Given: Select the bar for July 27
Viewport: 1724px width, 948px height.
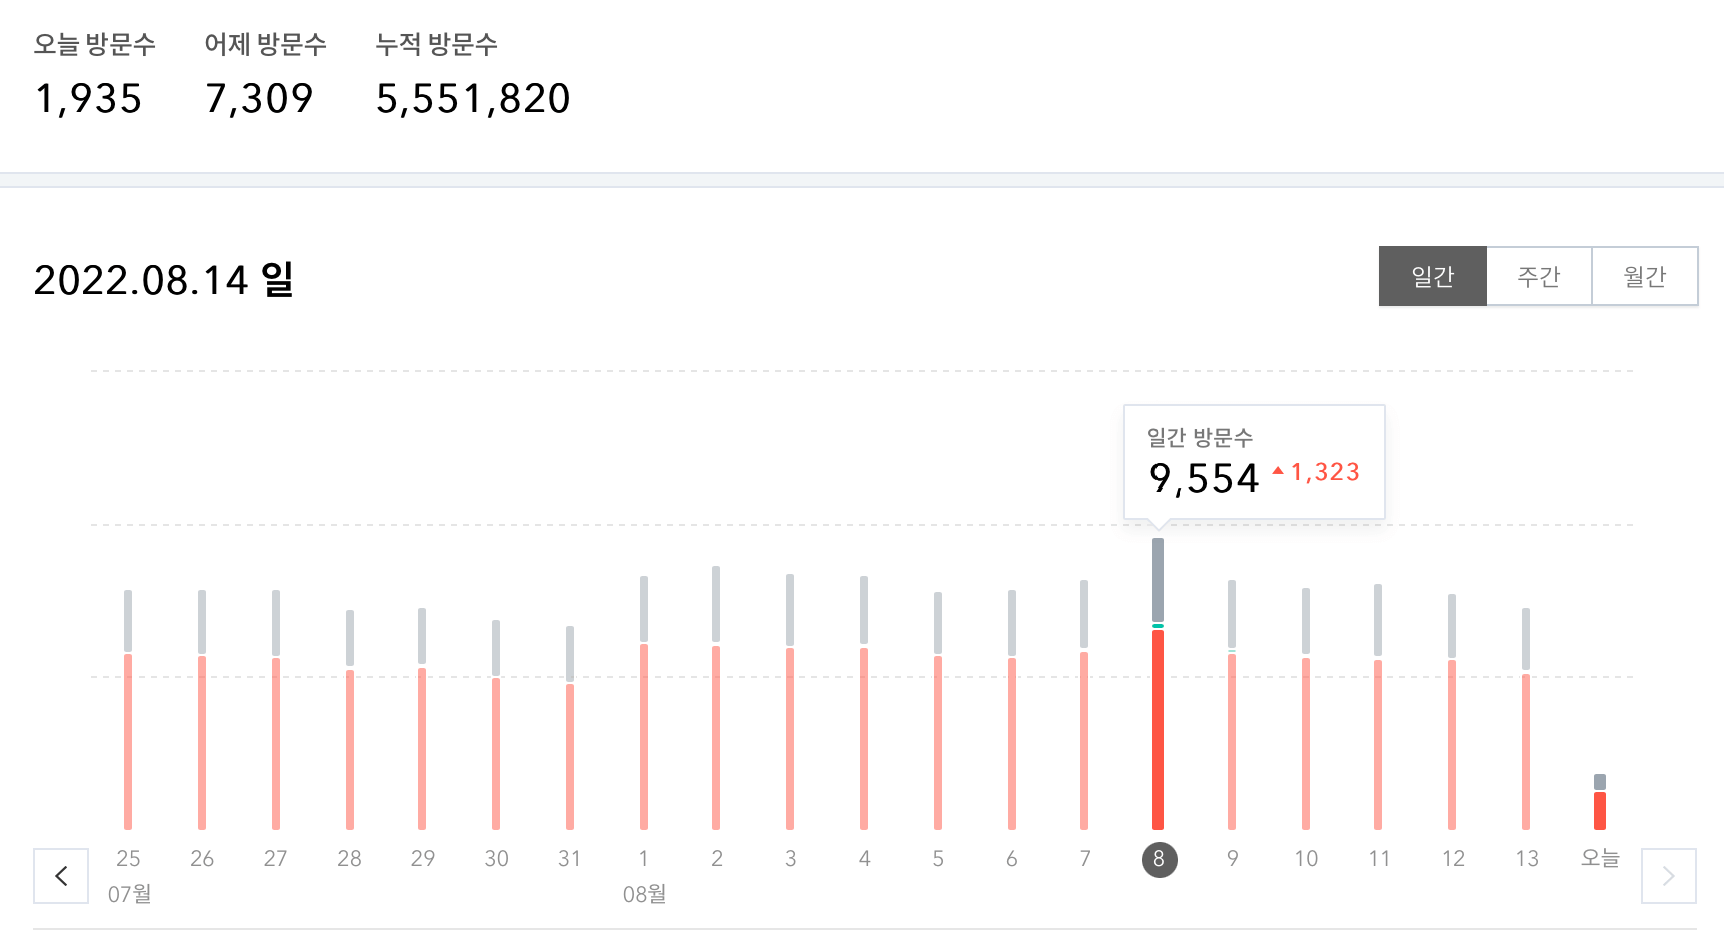Looking at the screenshot, I should (x=276, y=710).
